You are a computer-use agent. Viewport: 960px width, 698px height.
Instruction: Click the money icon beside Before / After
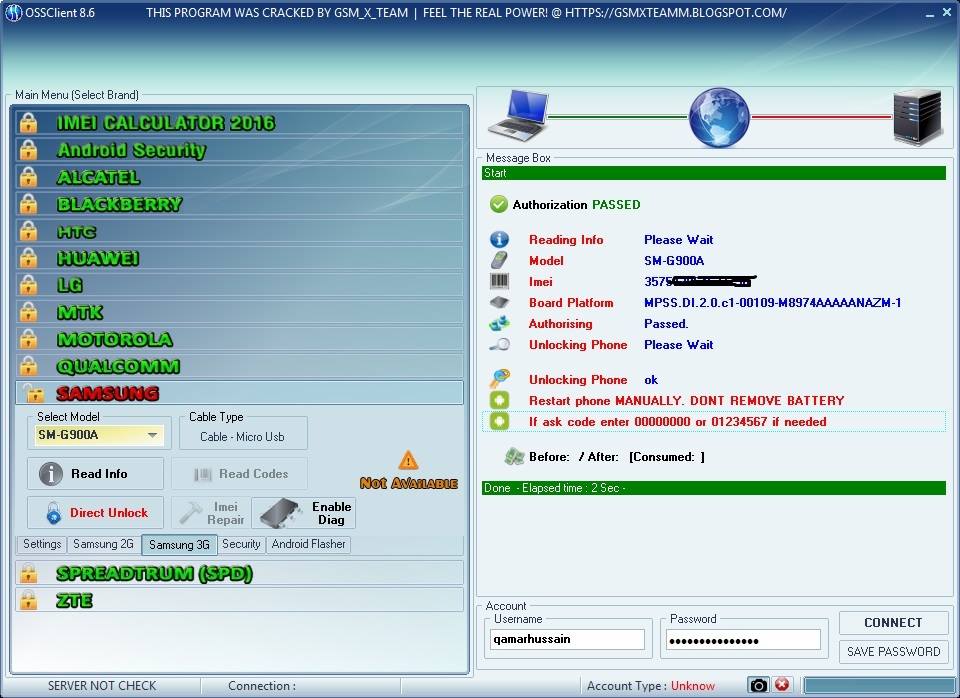coord(514,456)
